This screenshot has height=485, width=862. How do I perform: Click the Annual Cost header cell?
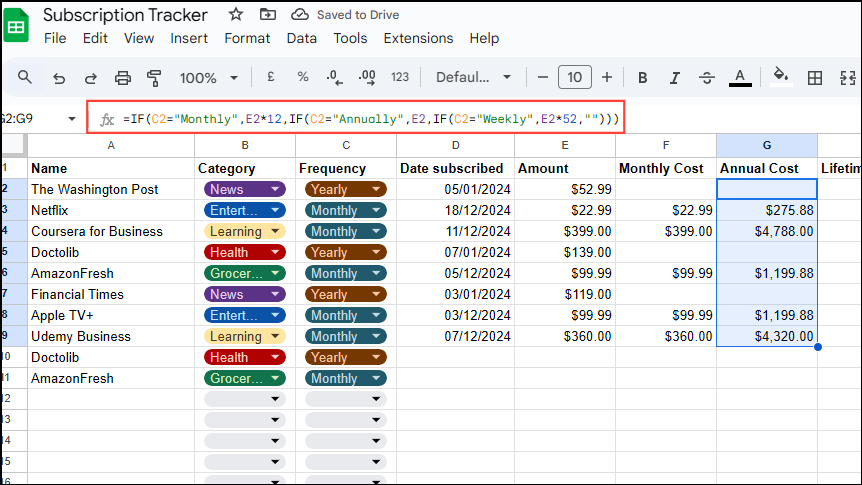(767, 168)
